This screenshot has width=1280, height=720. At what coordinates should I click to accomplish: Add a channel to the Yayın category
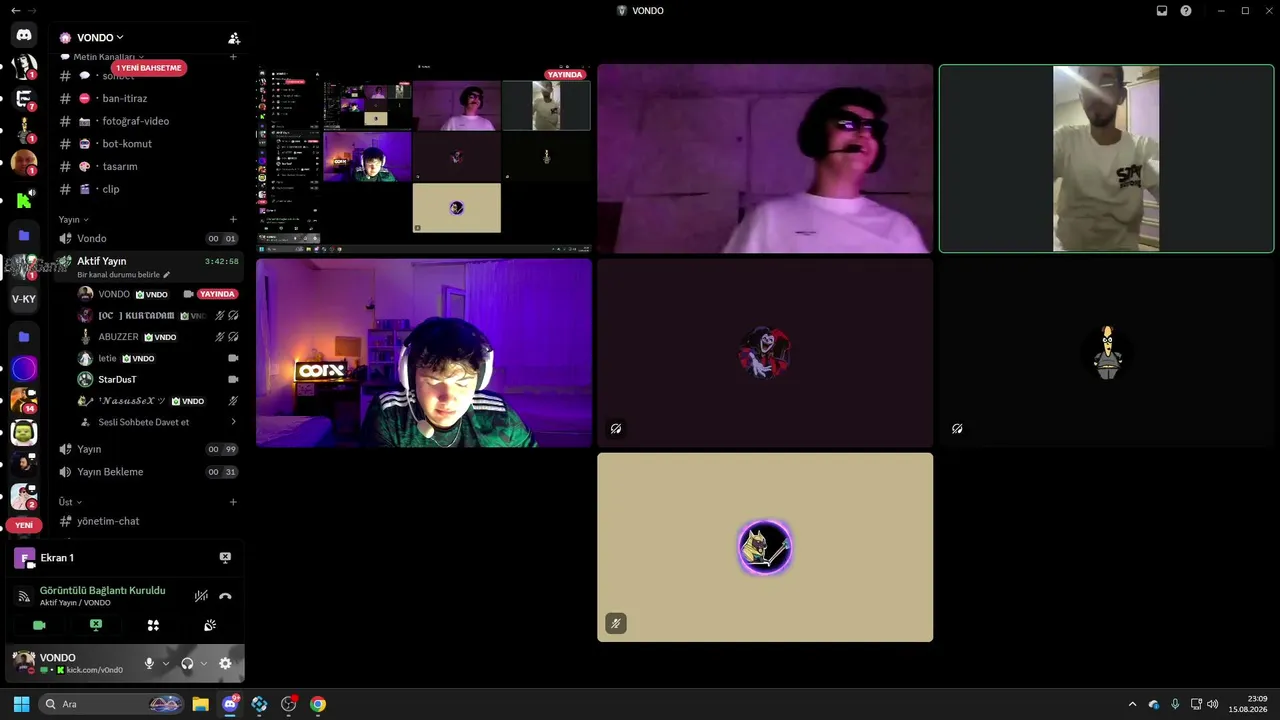click(233, 219)
